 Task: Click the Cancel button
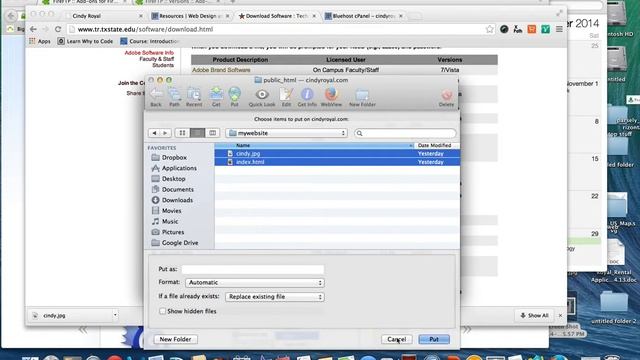point(397,339)
